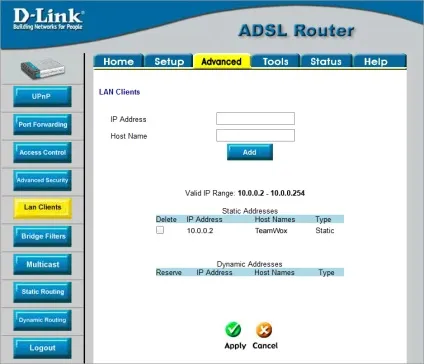Click the D-Link logo

(x=48, y=19)
